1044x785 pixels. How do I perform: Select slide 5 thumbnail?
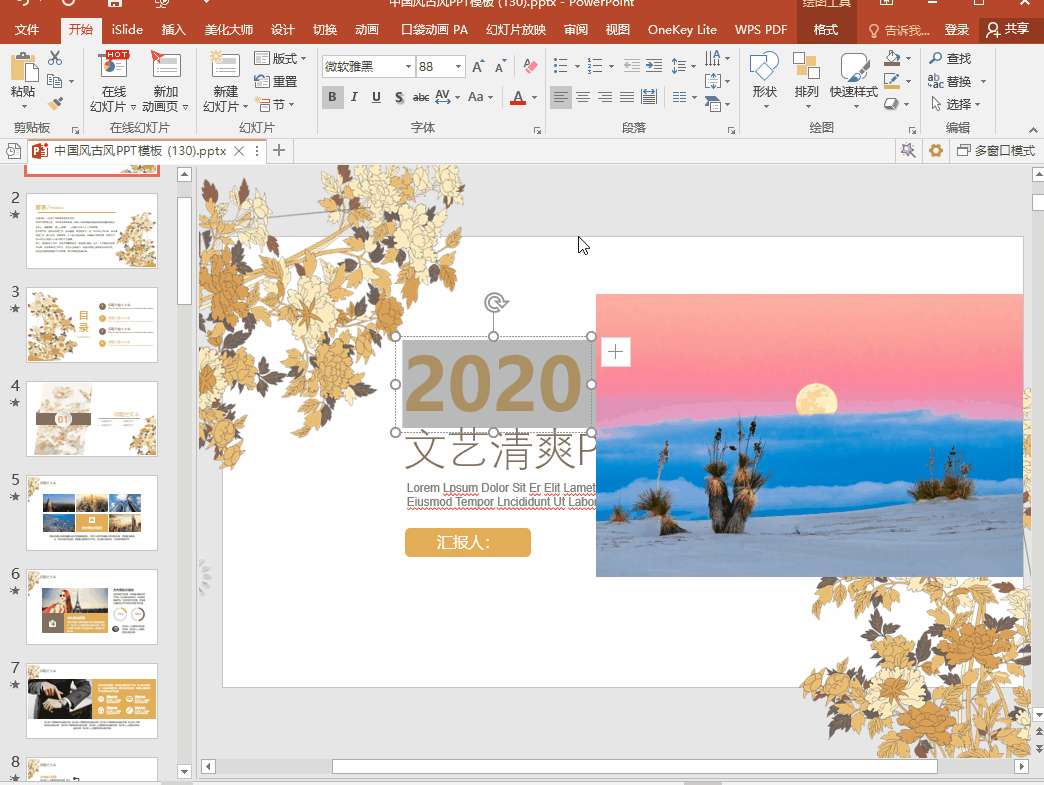click(92, 513)
